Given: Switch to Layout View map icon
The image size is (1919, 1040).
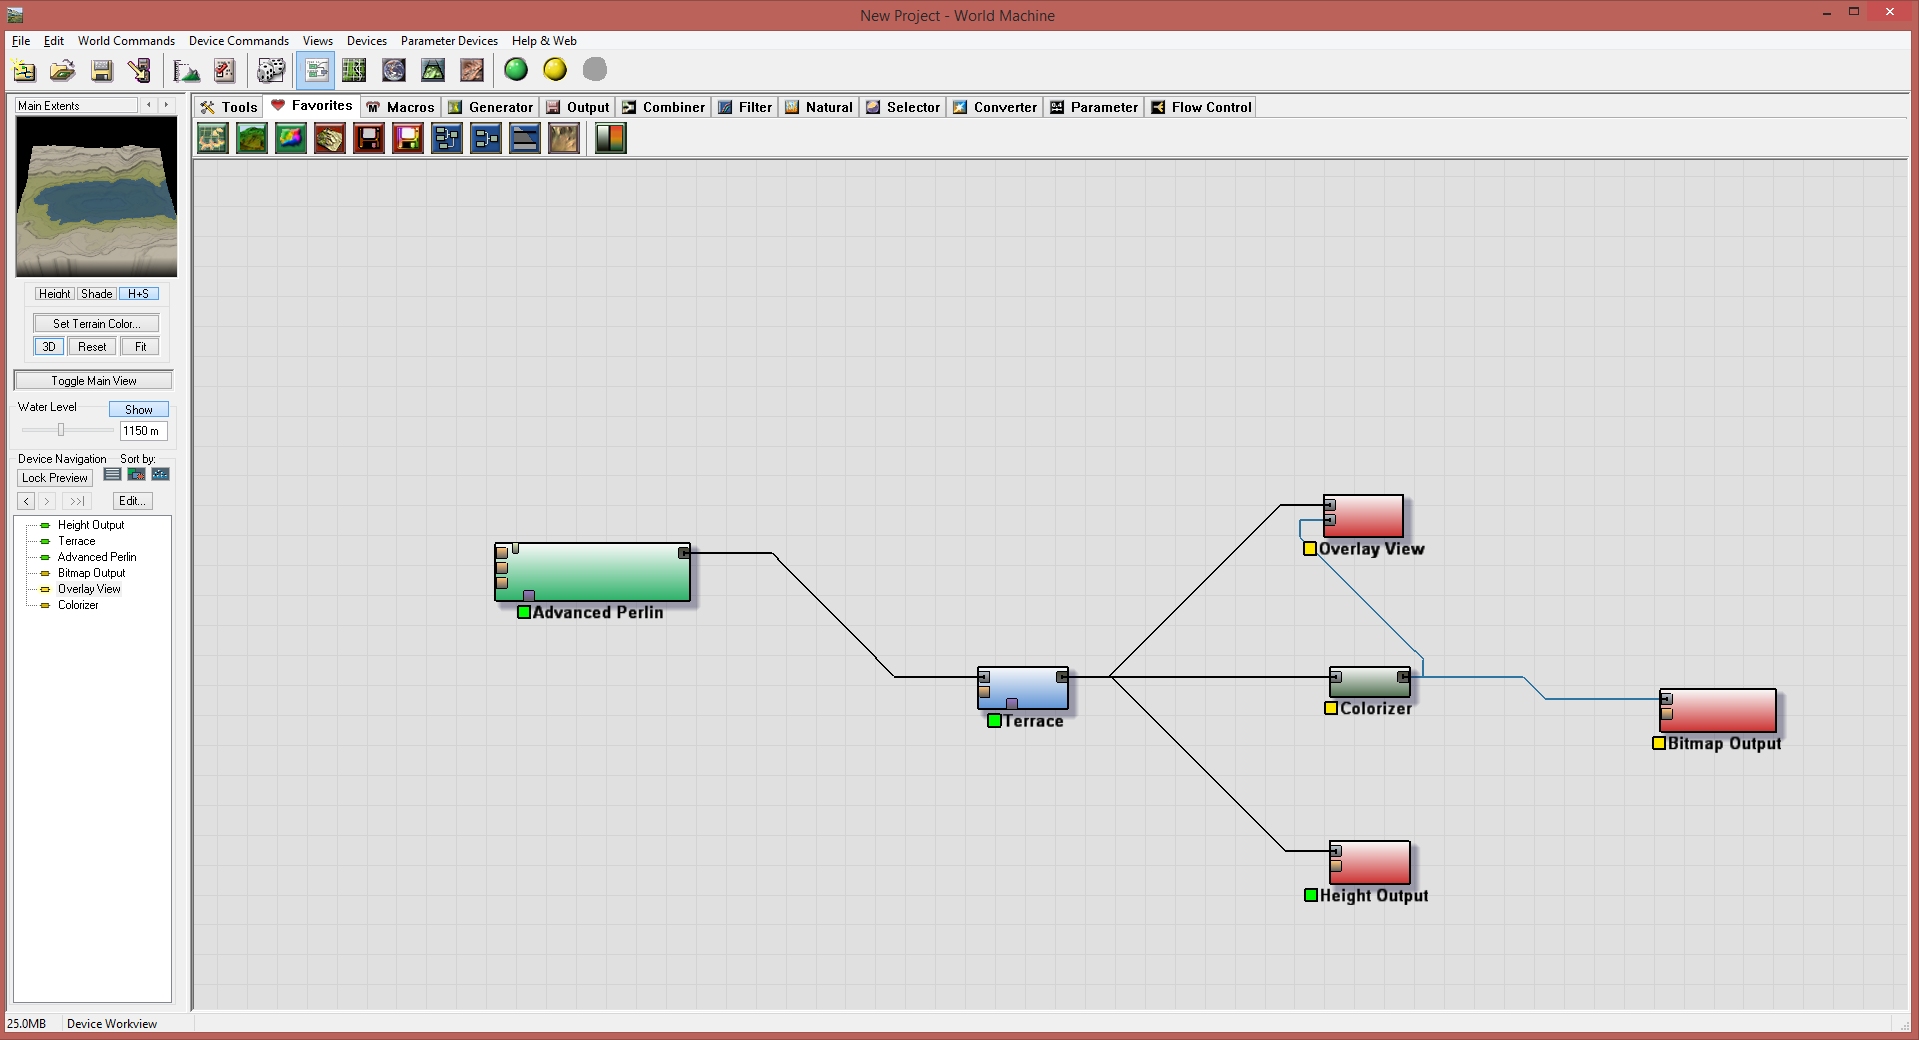Looking at the screenshot, I should 354,70.
